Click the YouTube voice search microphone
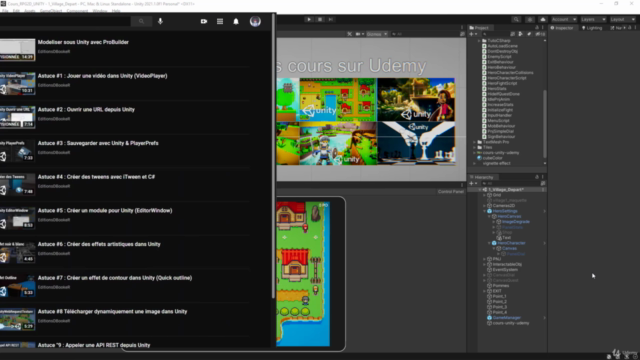Image resolution: width=640 pixels, height=360 pixels. [160, 21]
